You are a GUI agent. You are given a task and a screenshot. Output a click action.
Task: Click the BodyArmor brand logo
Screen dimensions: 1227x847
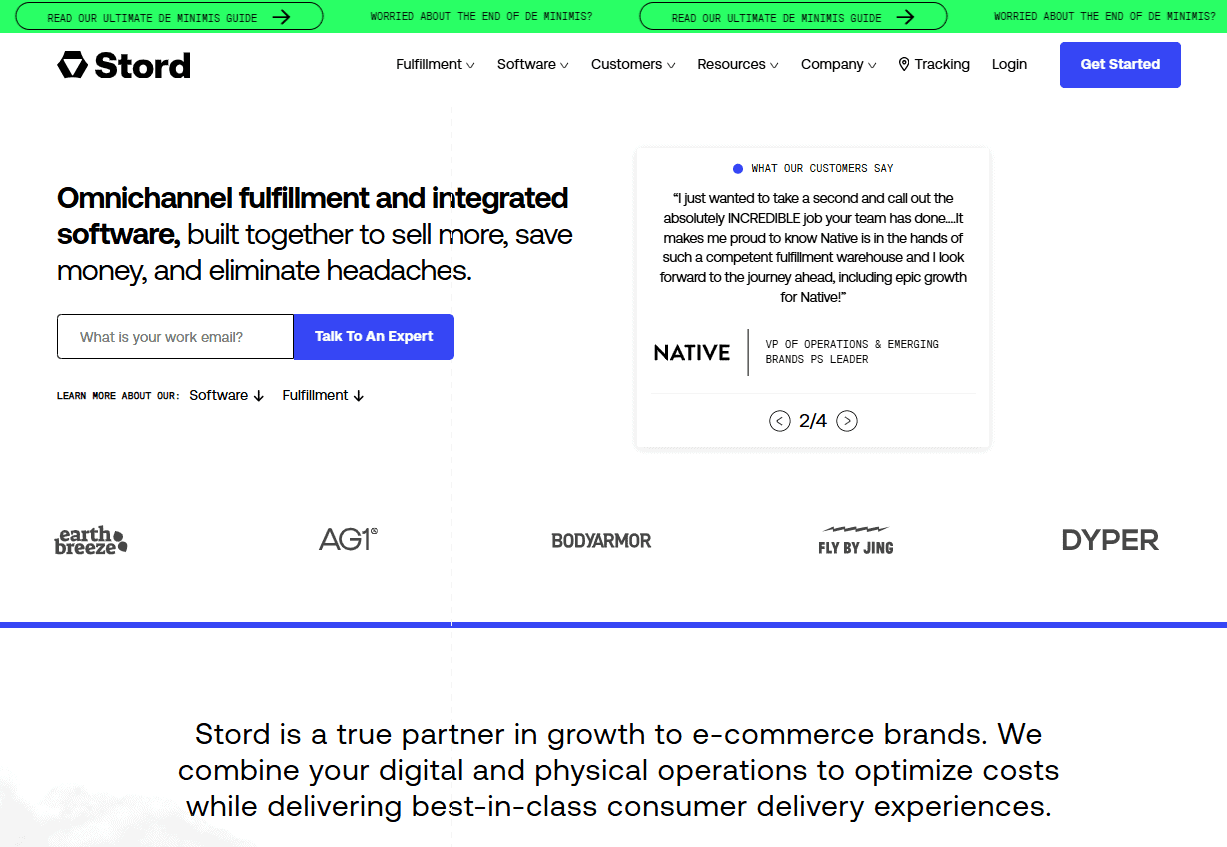coord(601,541)
